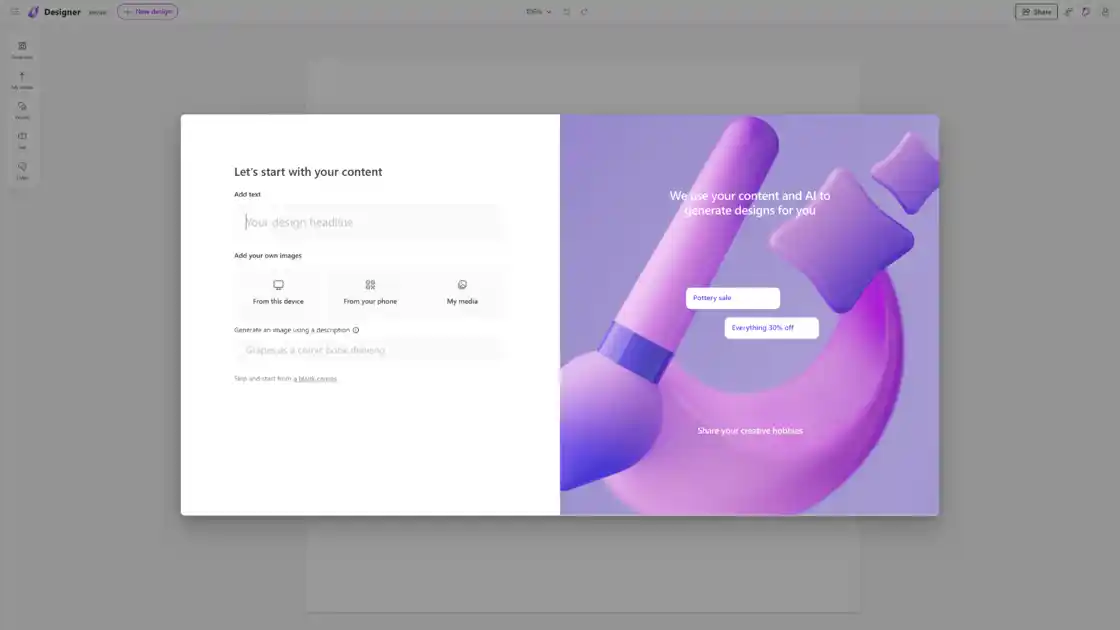
Task: Open the My media panel in the sidebar
Action: pyautogui.click(x=22, y=80)
